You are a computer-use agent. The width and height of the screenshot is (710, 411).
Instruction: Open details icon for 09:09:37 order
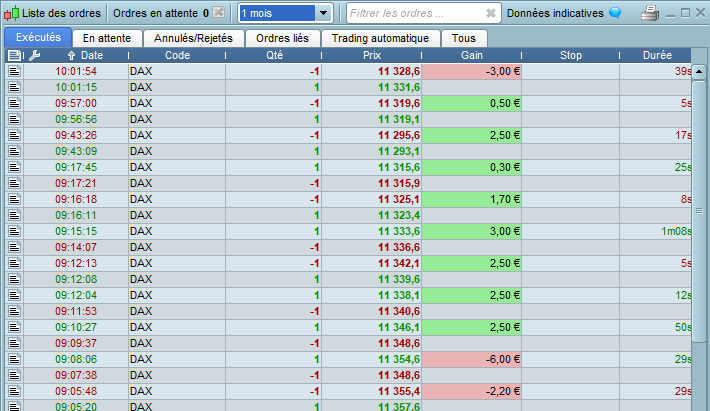click(x=14, y=343)
